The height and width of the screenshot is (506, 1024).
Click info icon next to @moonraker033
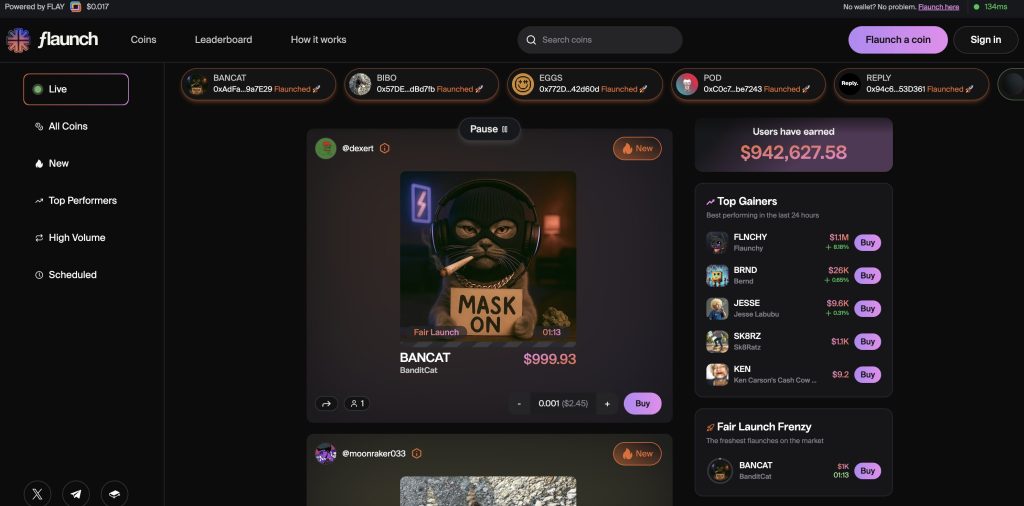(417, 453)
